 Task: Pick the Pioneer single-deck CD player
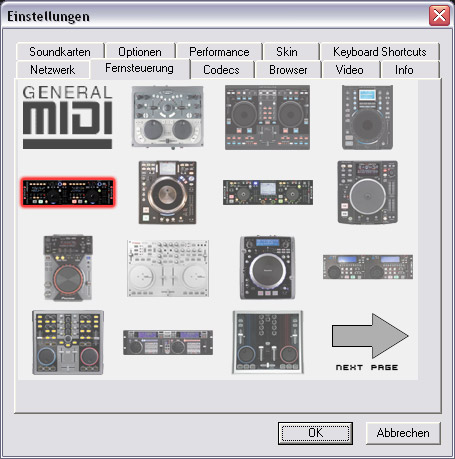68,268
